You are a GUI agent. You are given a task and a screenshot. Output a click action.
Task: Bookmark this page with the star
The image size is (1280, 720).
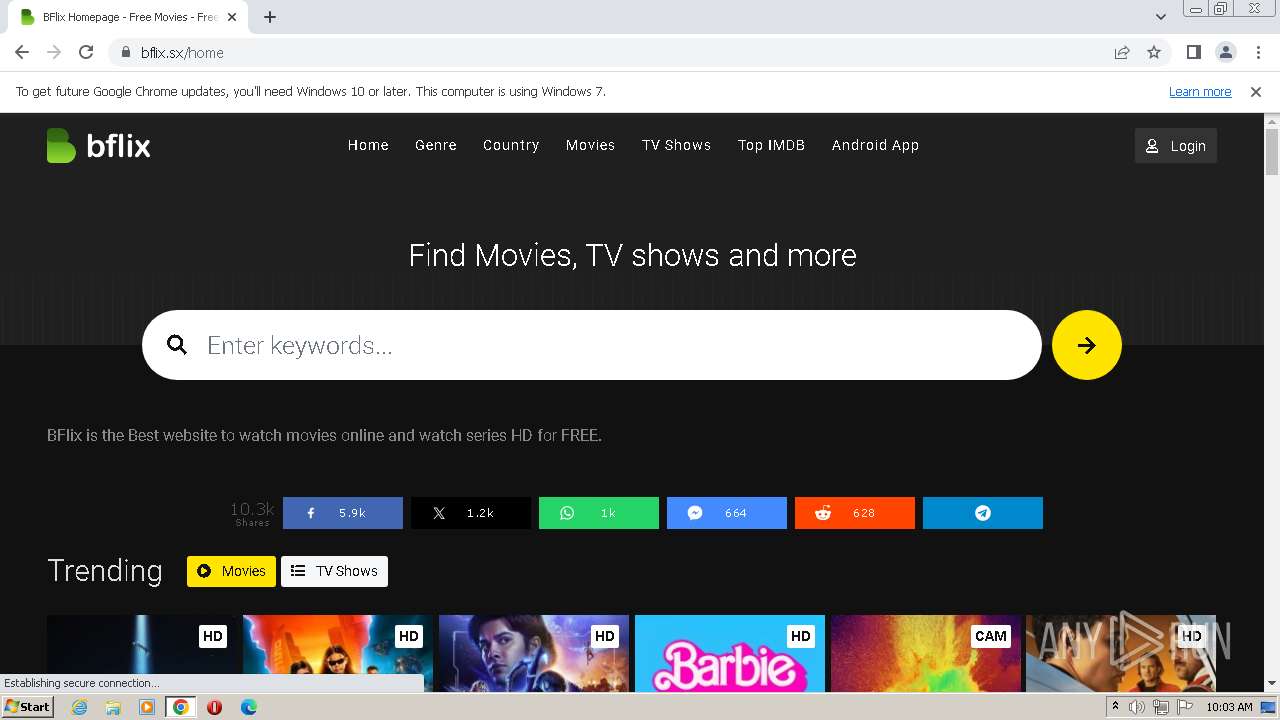(x=1154, y=53)
